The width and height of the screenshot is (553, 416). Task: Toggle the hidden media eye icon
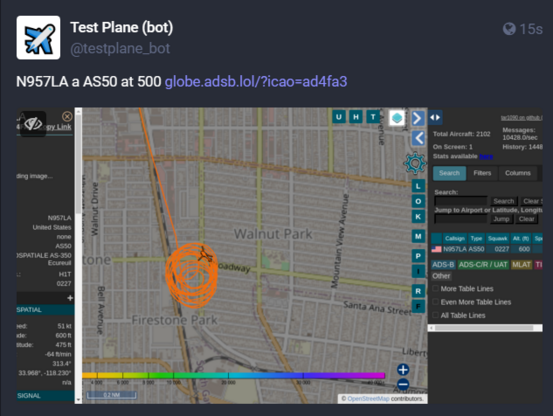point(33,124)
